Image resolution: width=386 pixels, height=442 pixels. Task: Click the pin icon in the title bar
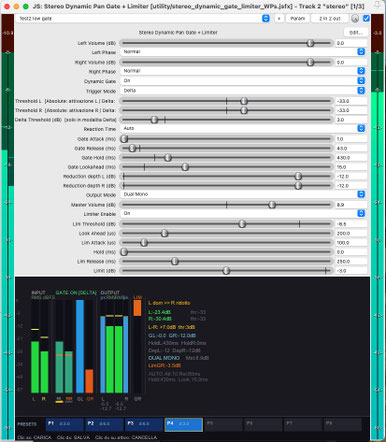click(x=377, y=6)
